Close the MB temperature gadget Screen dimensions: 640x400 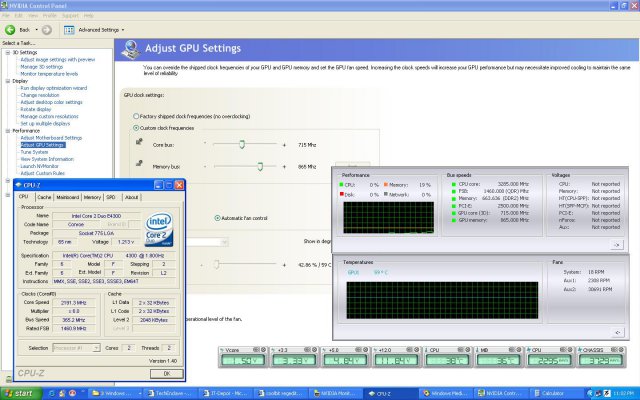(519, 350)
